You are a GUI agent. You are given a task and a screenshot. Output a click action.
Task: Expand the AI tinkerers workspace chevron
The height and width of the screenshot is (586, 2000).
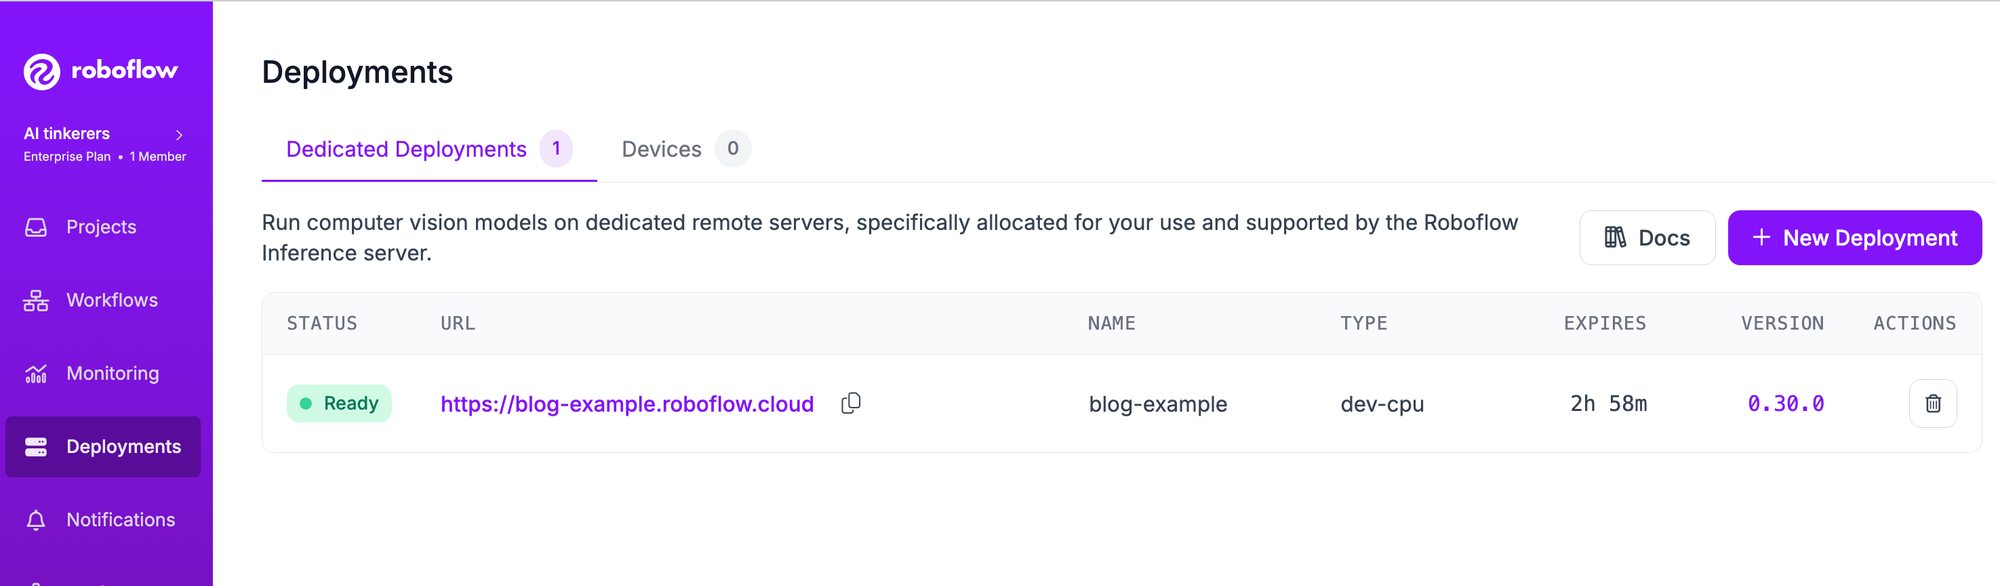click(180, 135)
